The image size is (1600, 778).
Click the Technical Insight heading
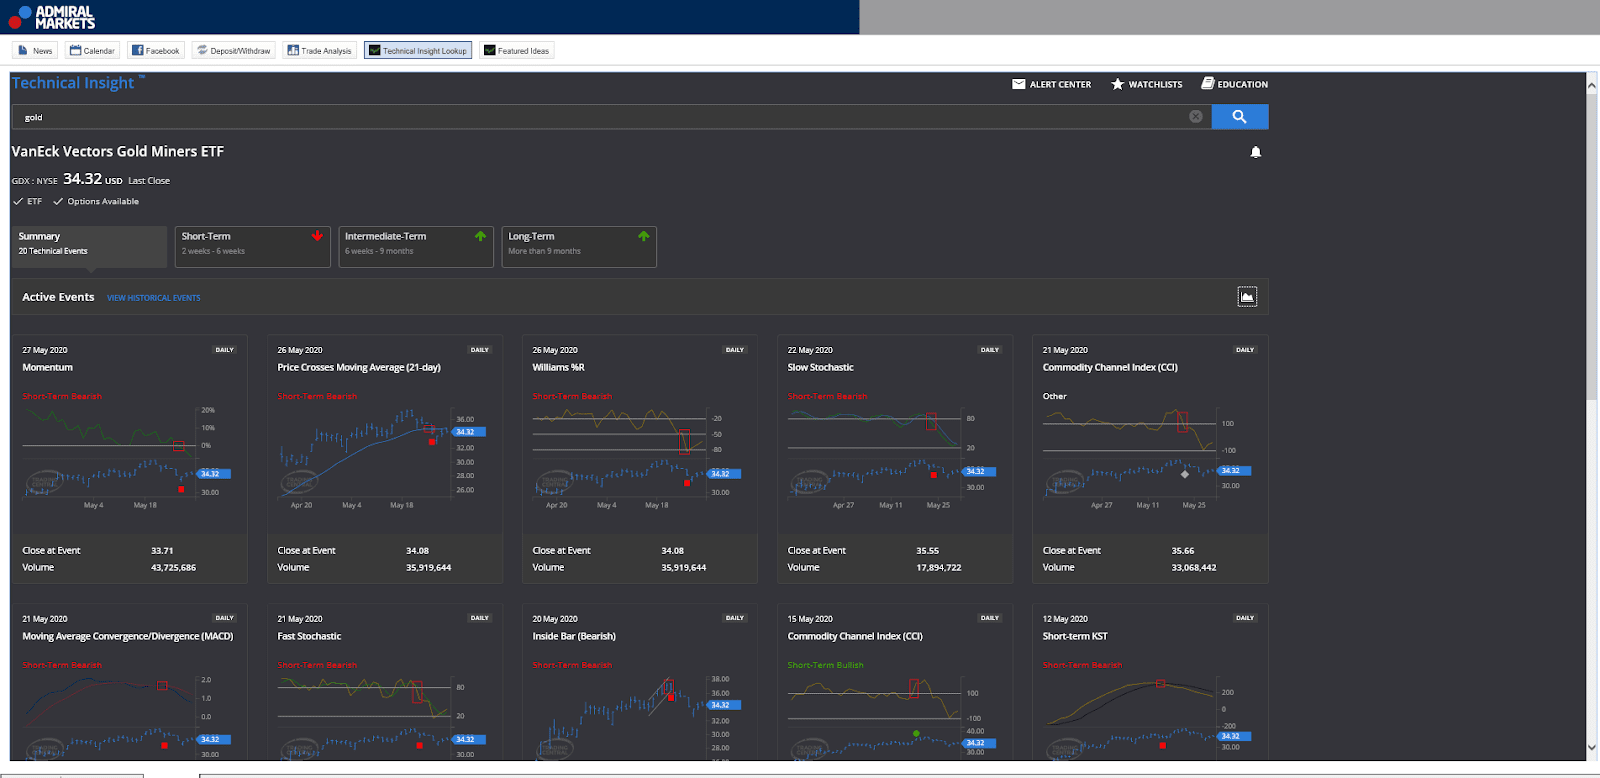[73, 83]
